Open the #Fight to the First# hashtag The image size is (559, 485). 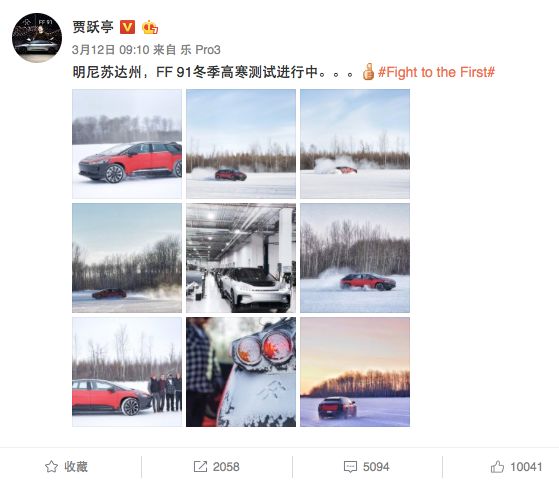436,72
